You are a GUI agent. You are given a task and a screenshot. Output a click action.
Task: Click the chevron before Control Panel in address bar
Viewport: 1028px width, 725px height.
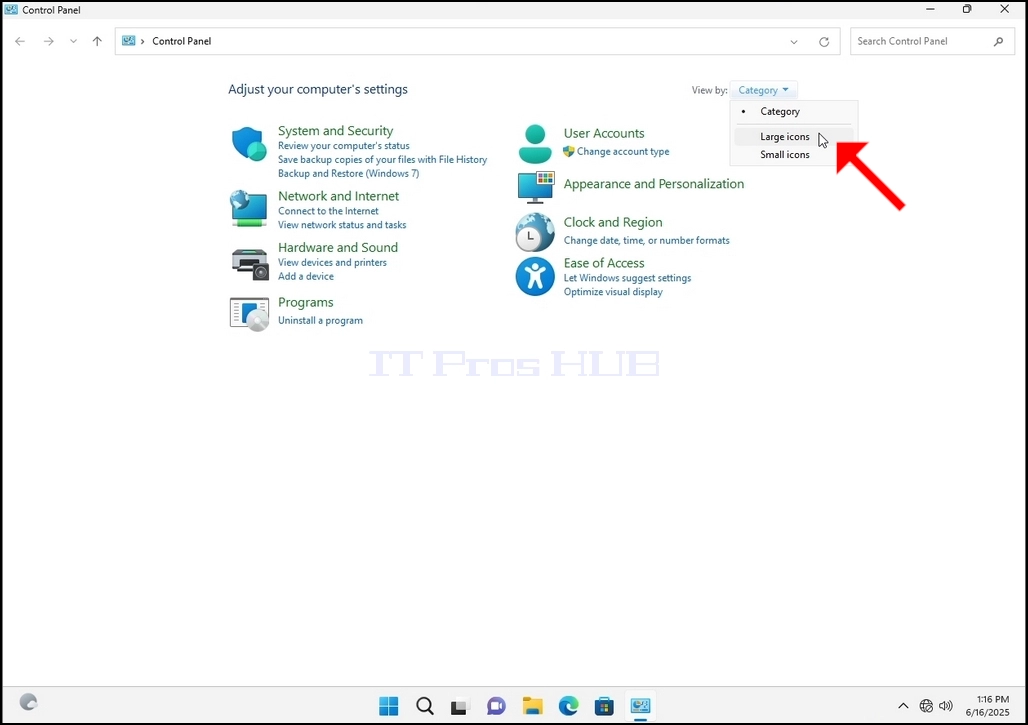click(142, 41)
